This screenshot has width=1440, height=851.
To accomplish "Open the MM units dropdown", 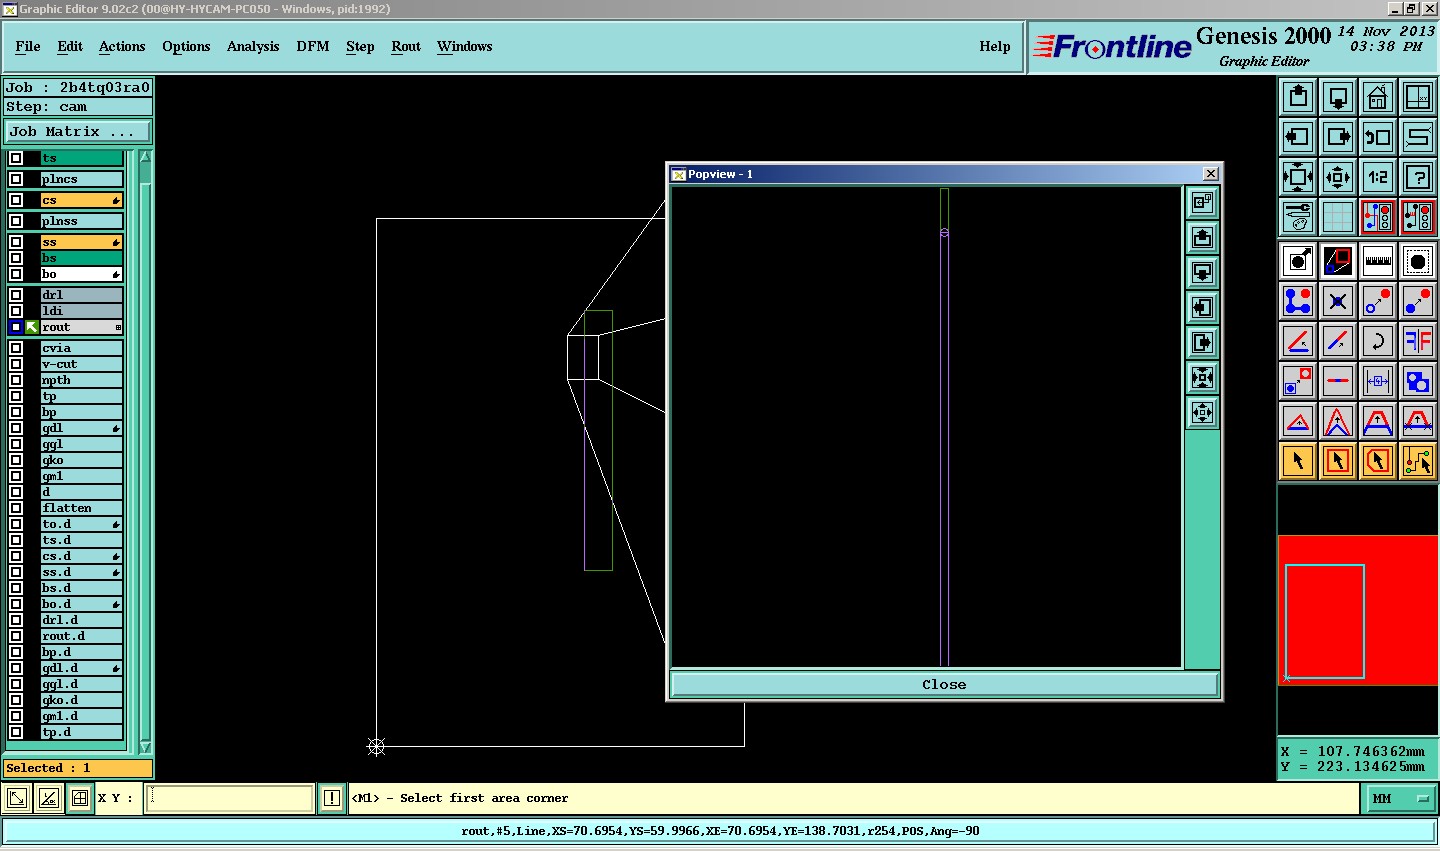I will pos(1400,798).
